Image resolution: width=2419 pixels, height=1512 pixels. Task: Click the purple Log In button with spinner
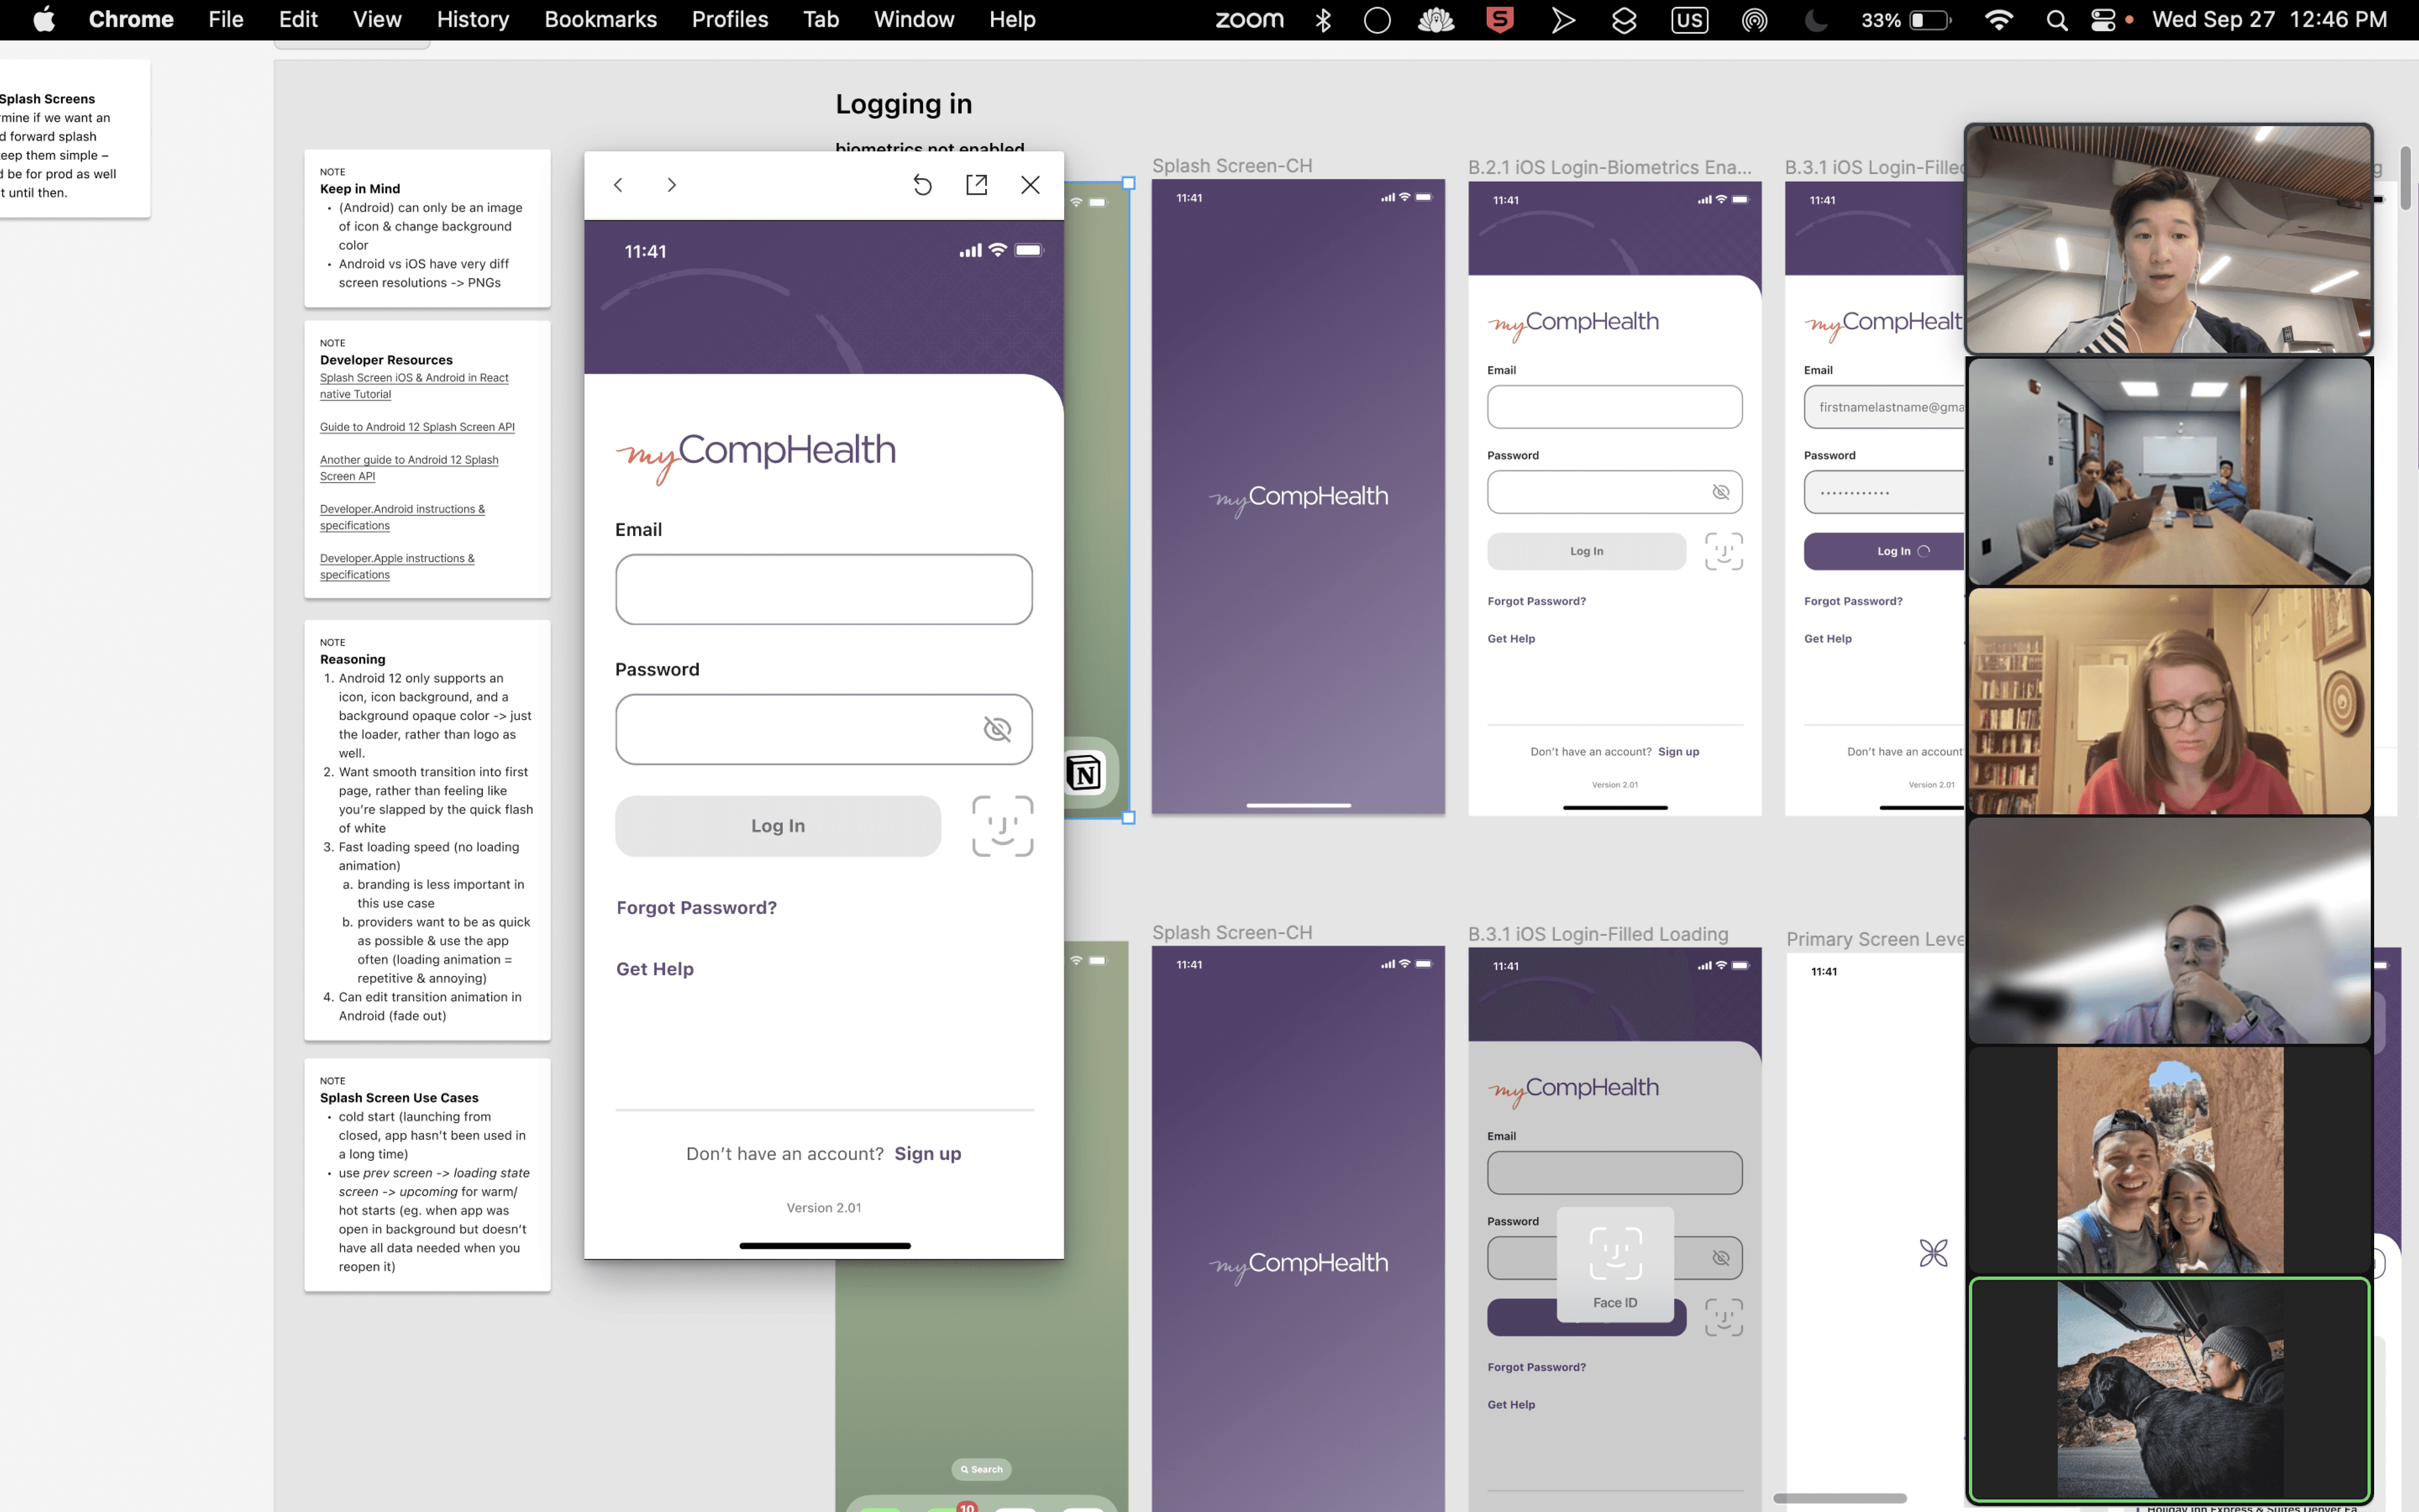click(x=1885, y=551)
